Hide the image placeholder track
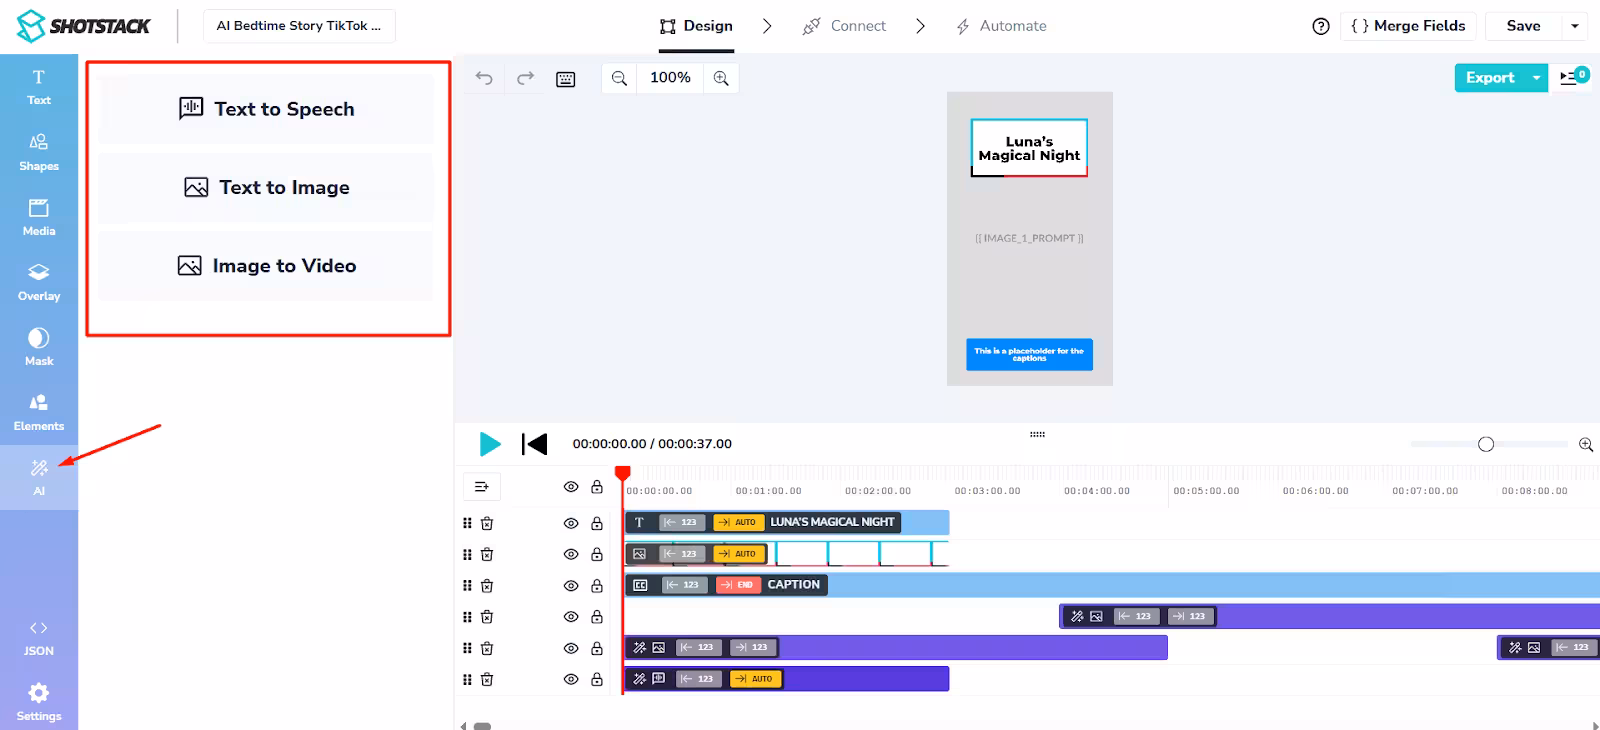1600x730 pixels. click(x=571, y=554)
